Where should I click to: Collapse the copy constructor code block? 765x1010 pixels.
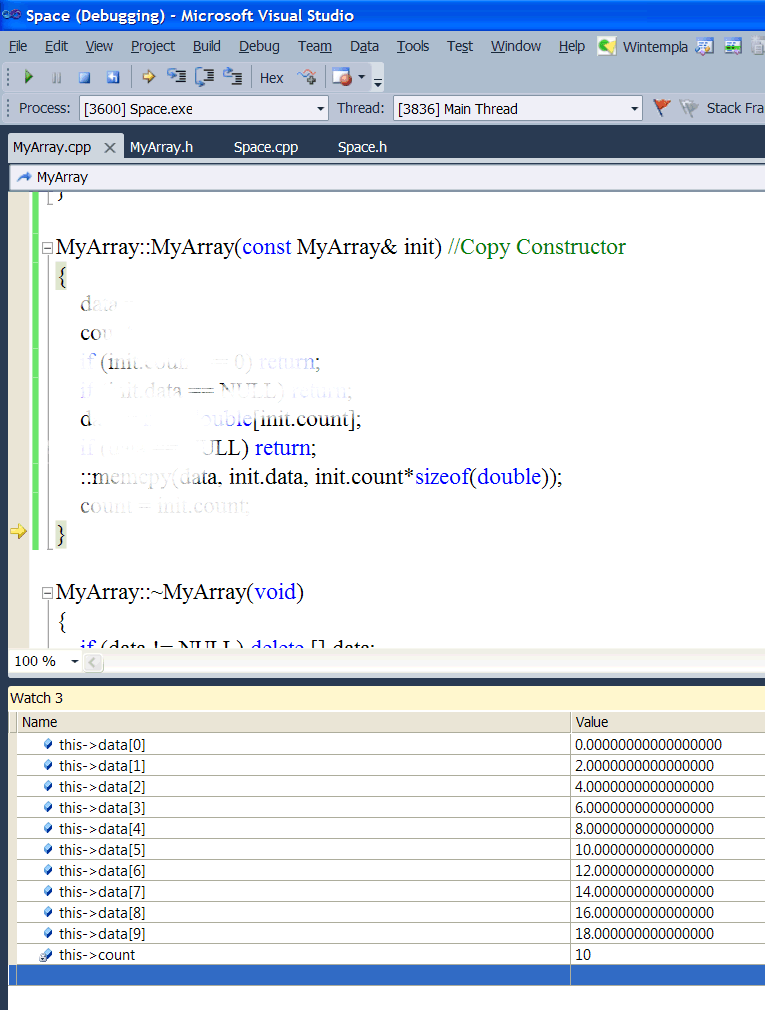(47, 247)
